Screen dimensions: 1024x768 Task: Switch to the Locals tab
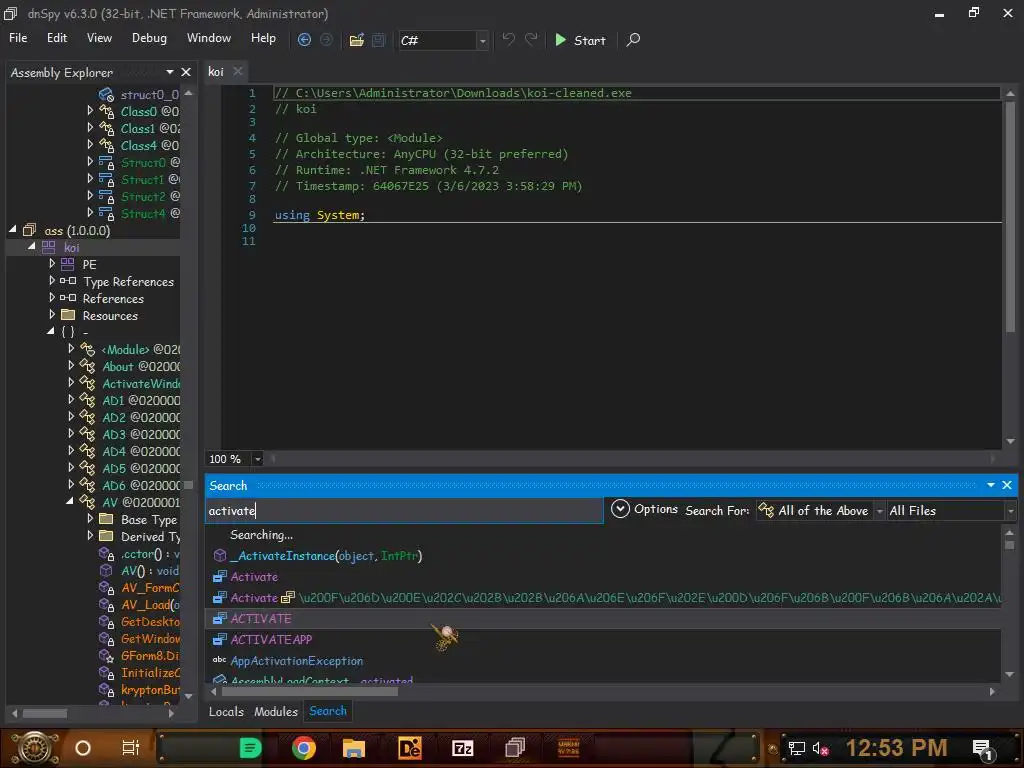click(226, 711)
